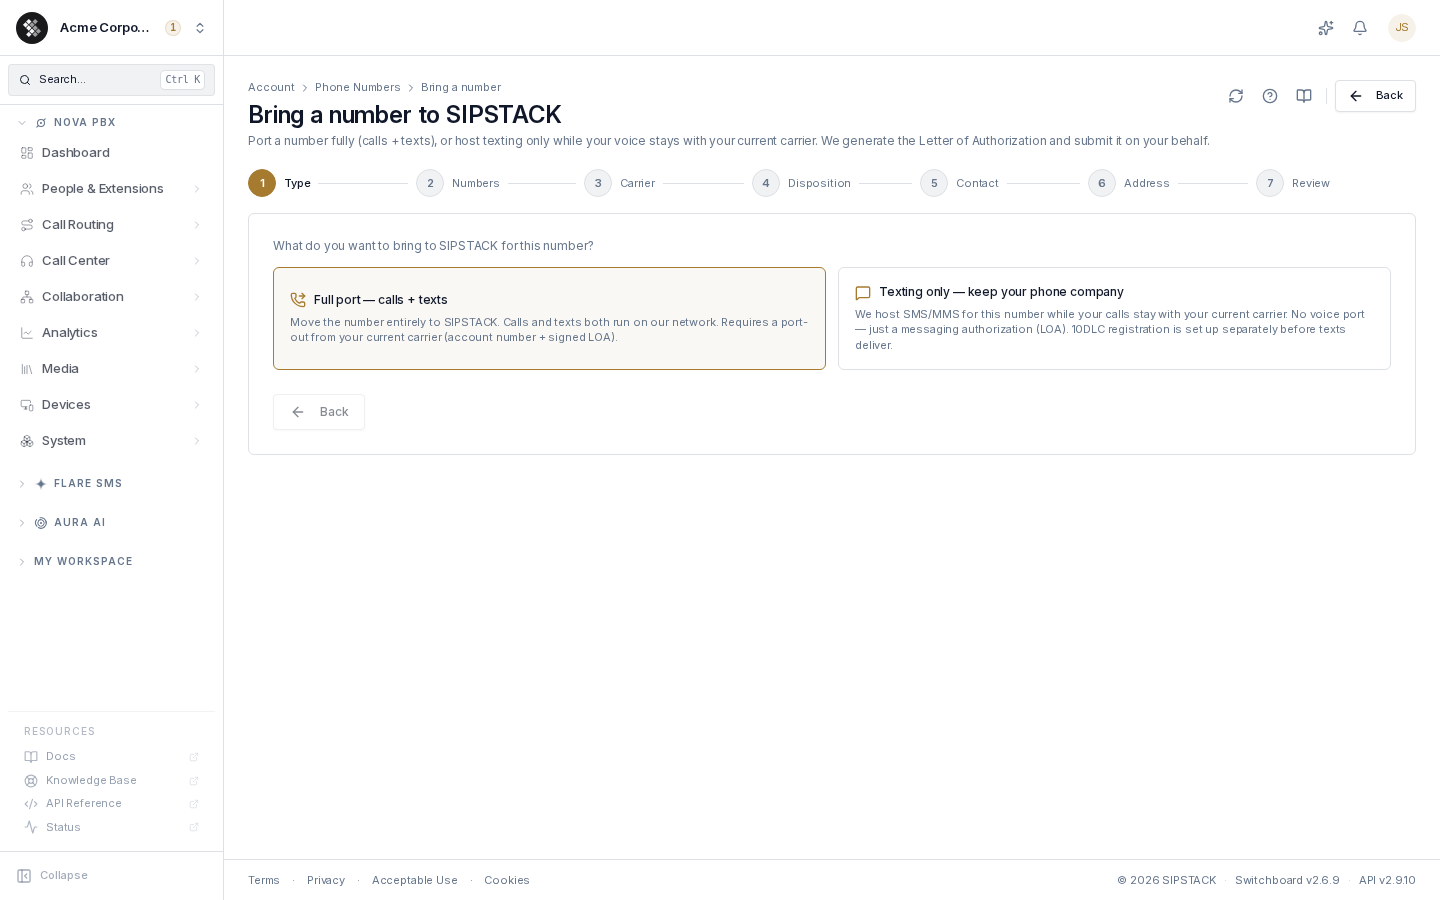This screenshot has width=1440, height=900.
Task: Click step 3 Carrier in the stepper
Action: tap(620, 183)
